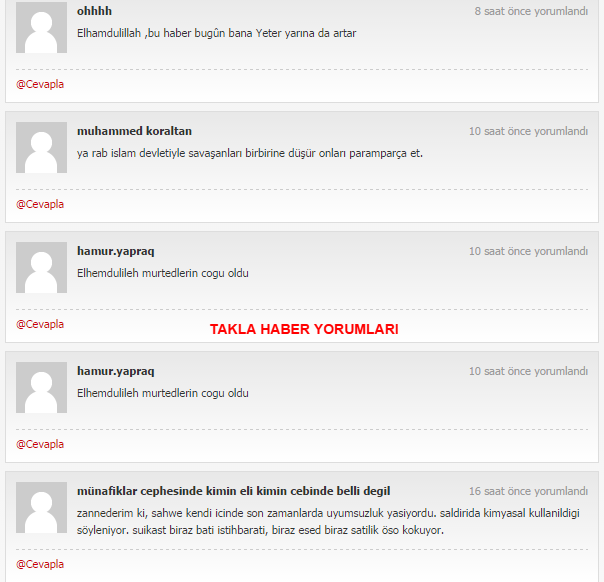This screenshot has height=582, width=604.
Task: Click timestamp on muhammed koraltan's comment
Action: pos(528,131)
